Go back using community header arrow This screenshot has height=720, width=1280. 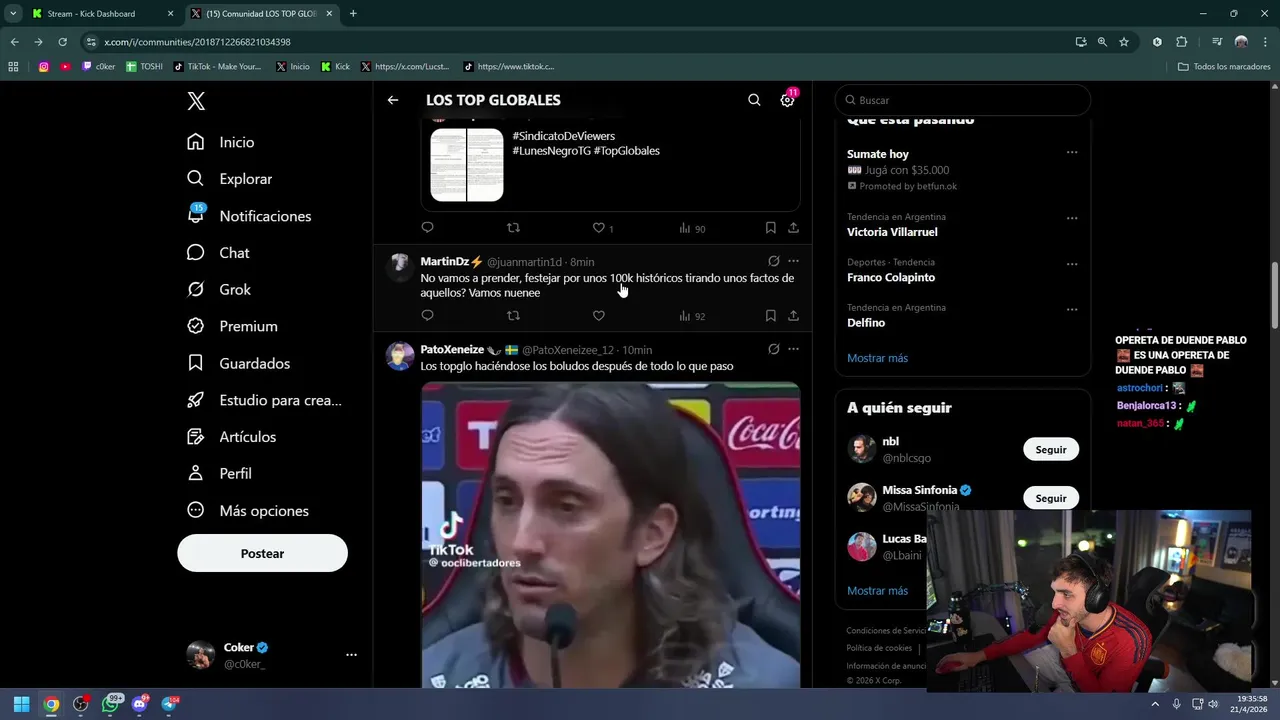[x=393, y=100]
